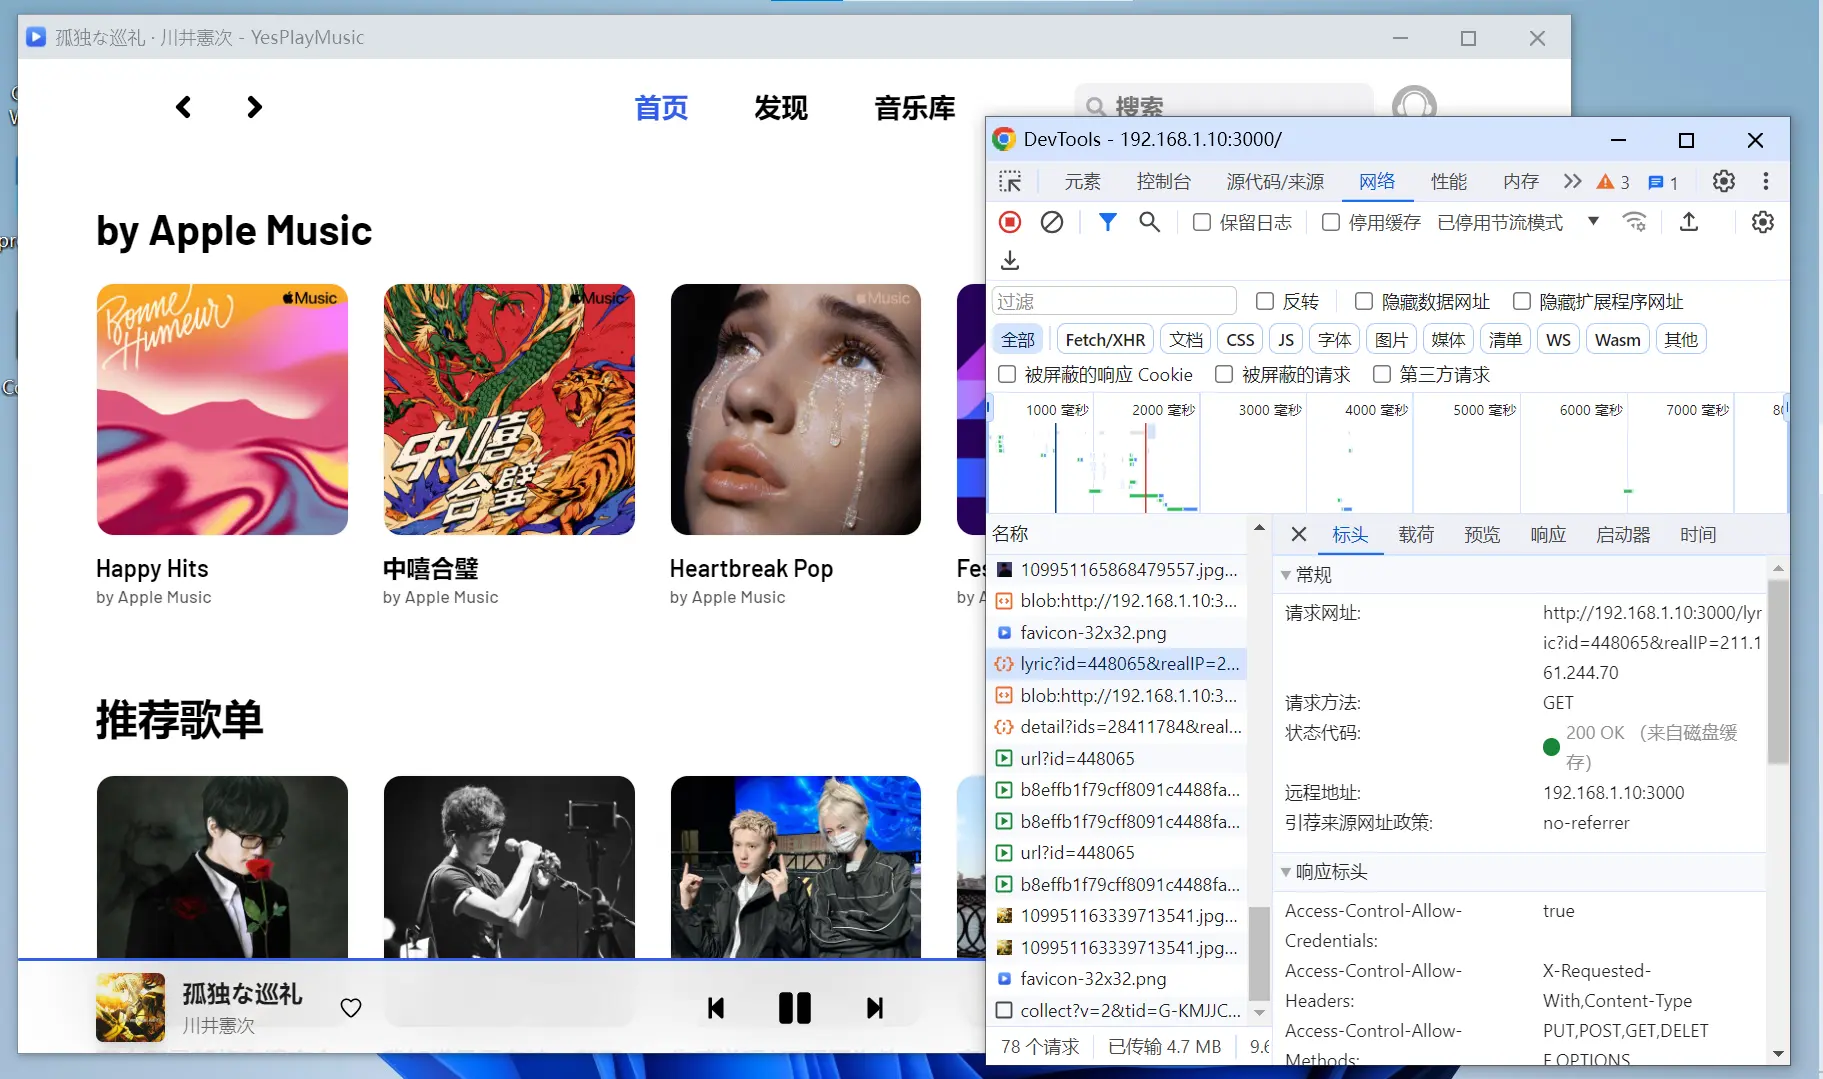
Task: Open 音乐库 page in YesPlayMusic
Action: point(914,108)
